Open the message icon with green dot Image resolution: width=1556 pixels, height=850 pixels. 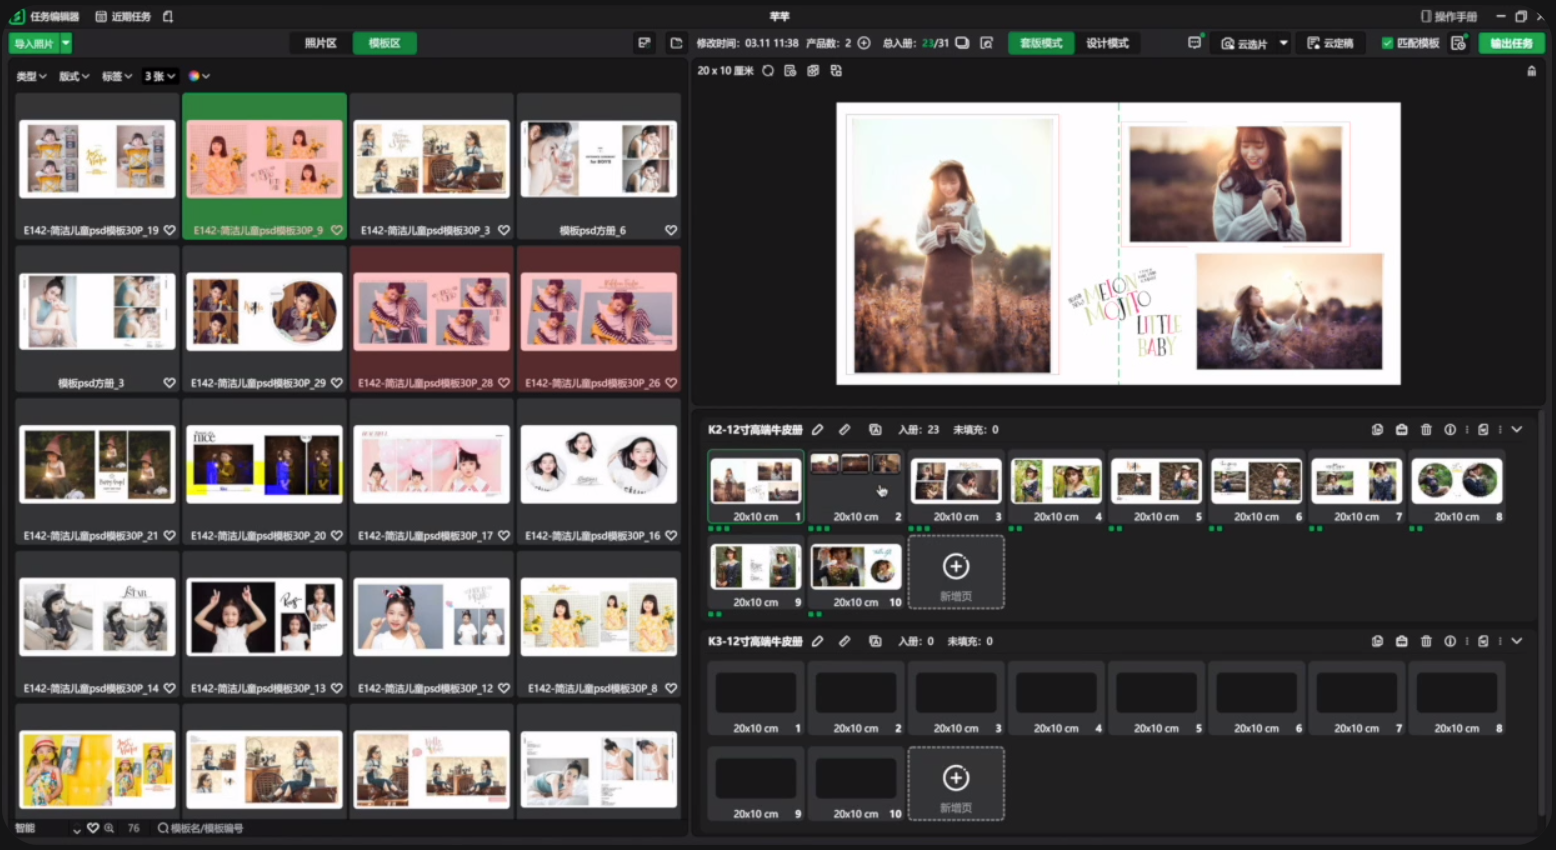1194,43
